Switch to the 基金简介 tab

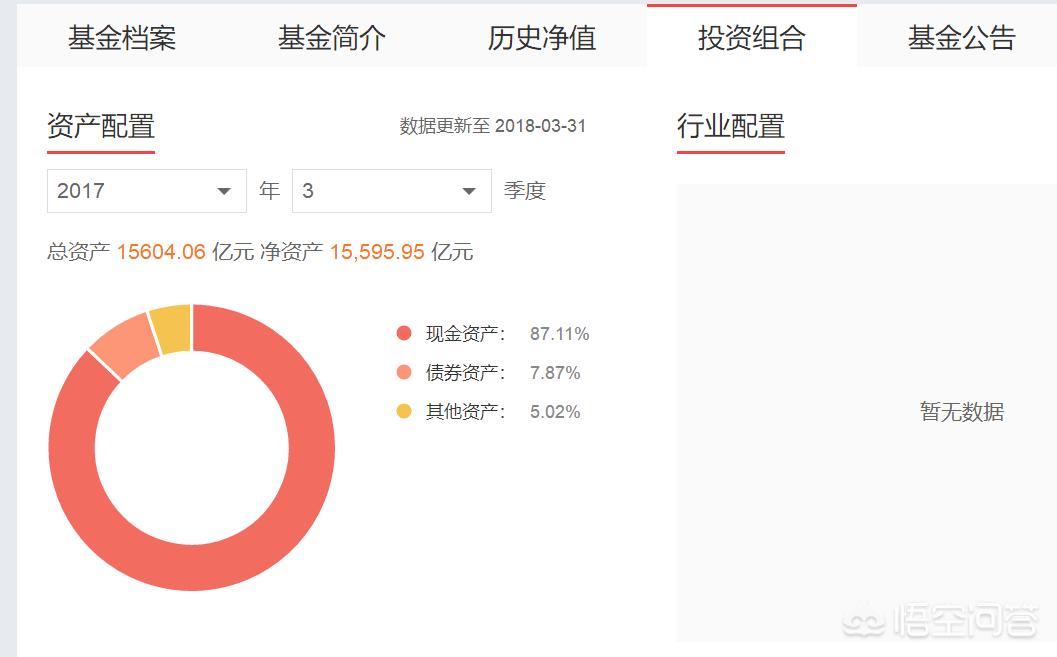point(332,38)
